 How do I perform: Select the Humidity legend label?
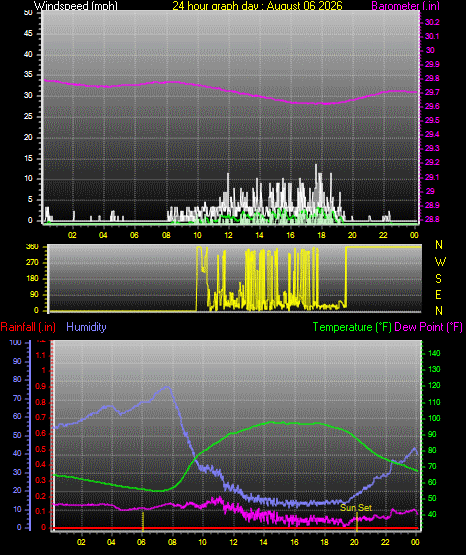[86, 327]
